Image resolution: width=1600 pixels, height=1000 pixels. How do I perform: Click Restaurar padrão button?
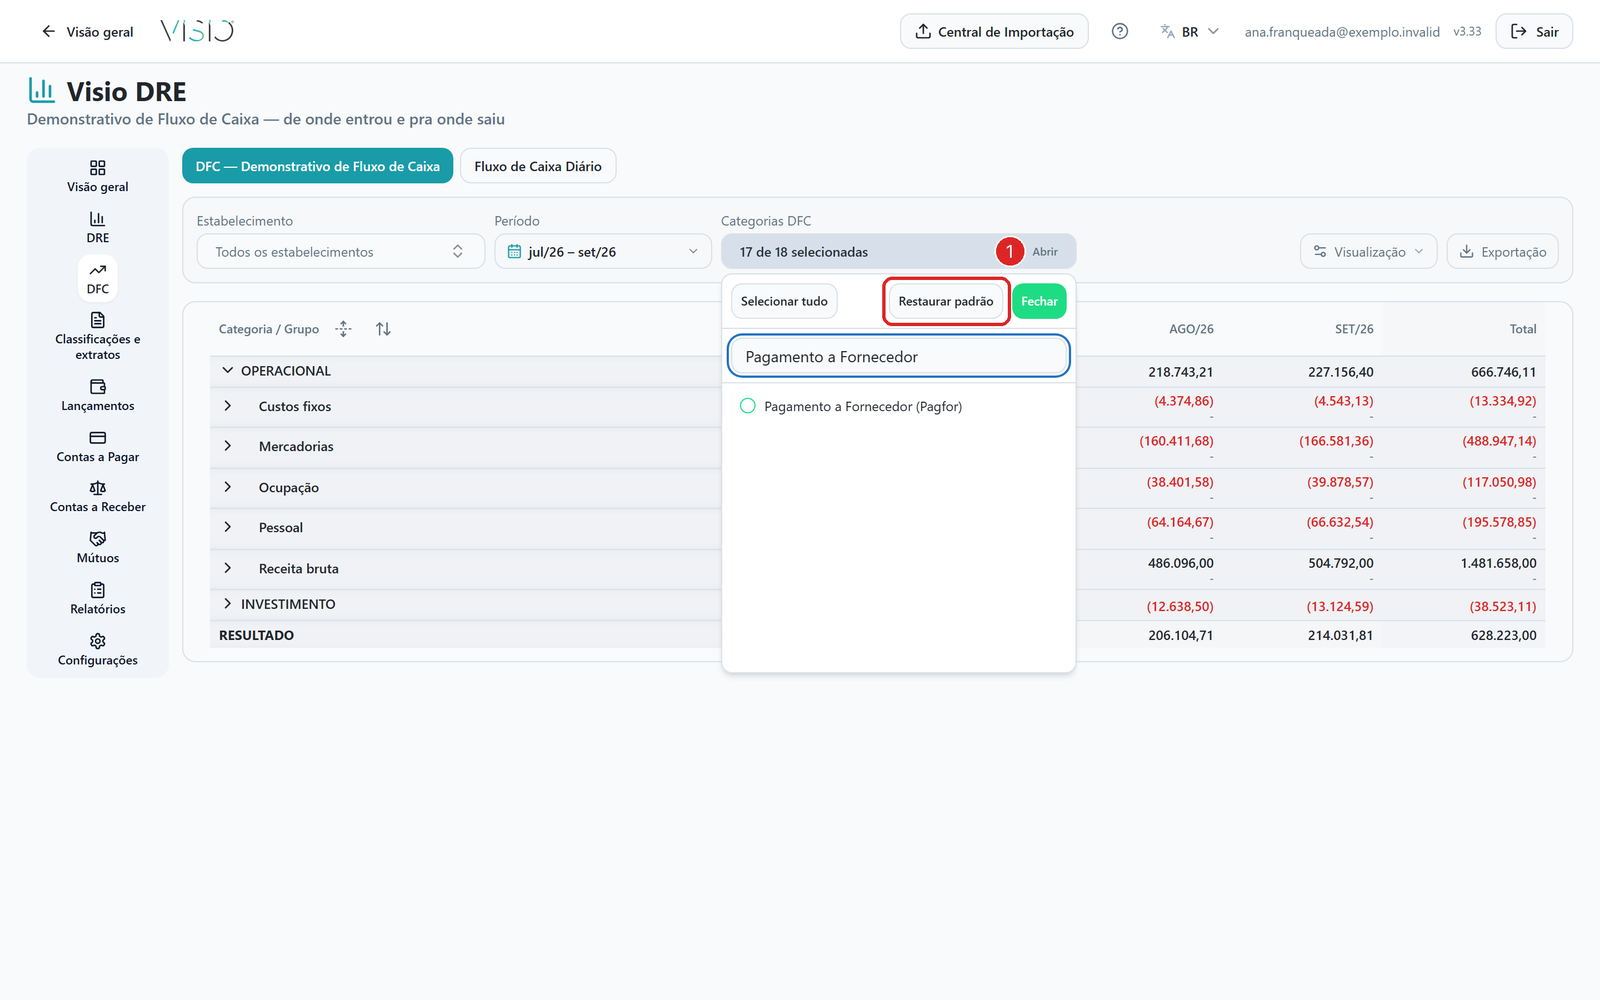945,301
